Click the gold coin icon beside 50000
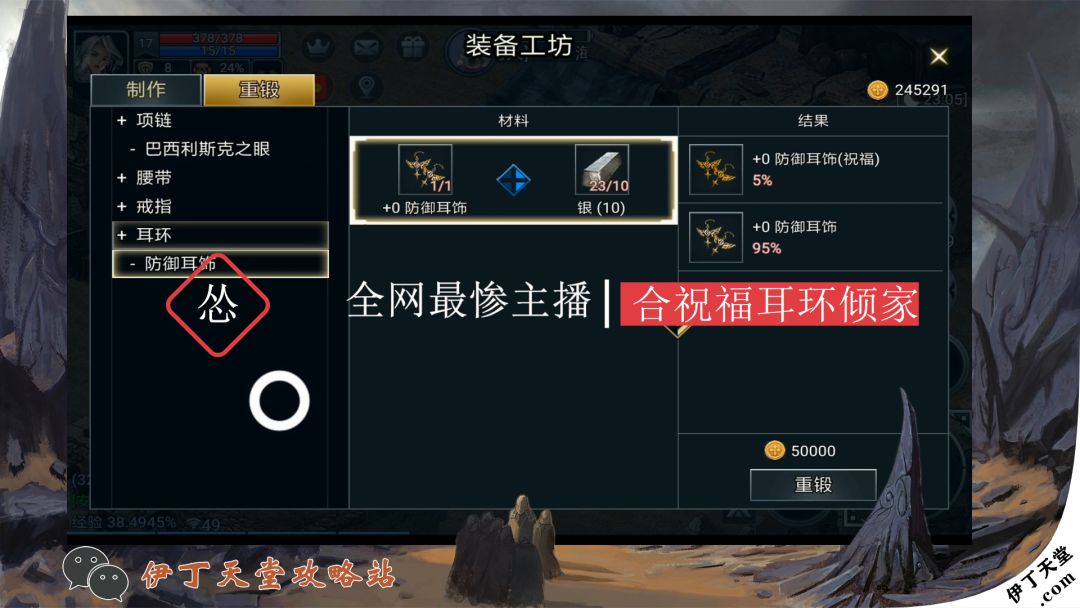 pyautogui.click(x=775, y=450)
